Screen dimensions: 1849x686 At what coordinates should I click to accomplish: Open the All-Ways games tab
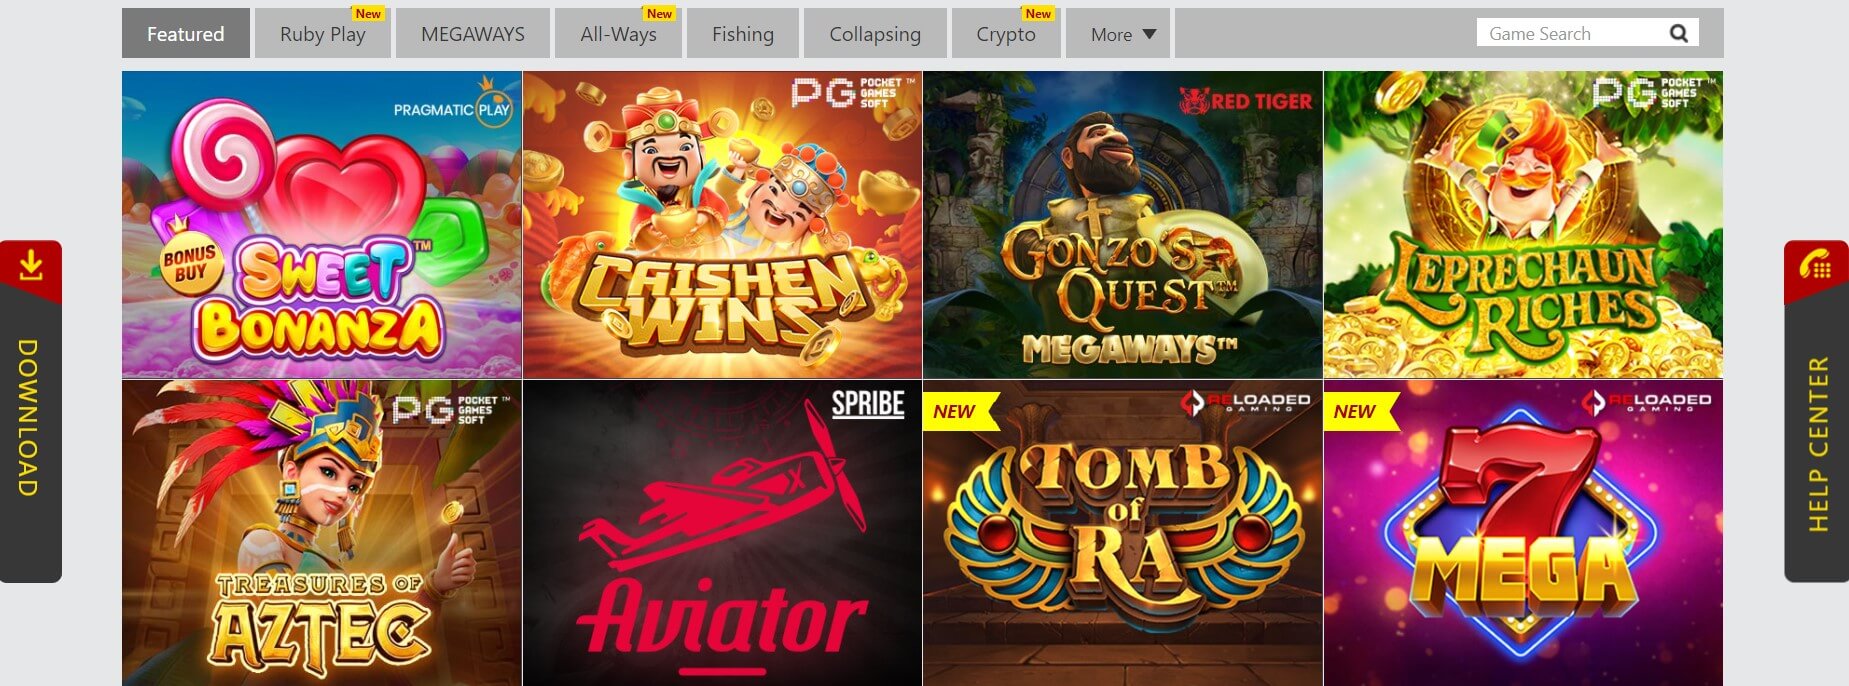click(x=618, y=33)
